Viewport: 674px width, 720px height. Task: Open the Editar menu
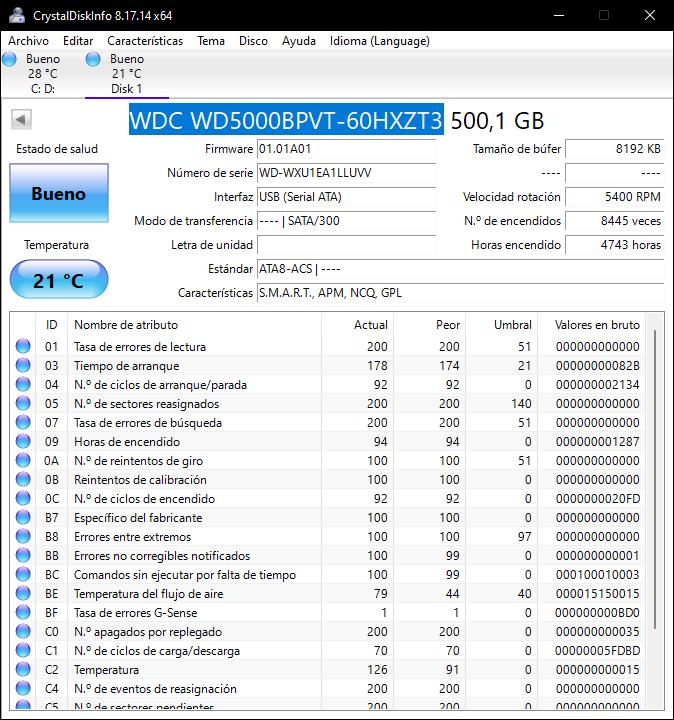click(x=78, y=41)
